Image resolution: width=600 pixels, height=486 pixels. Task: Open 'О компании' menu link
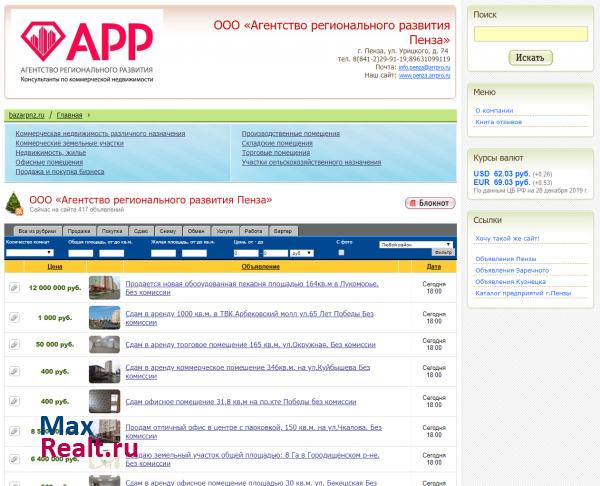click(494, 111)
